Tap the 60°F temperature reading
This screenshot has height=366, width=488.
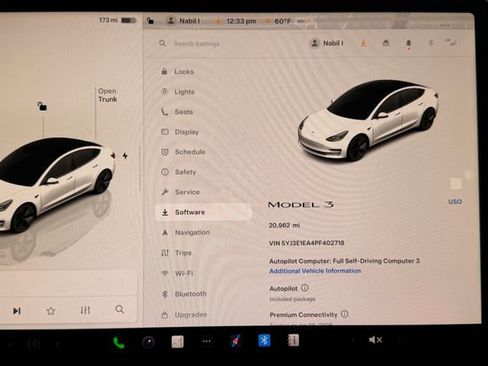tap(283, 21)
